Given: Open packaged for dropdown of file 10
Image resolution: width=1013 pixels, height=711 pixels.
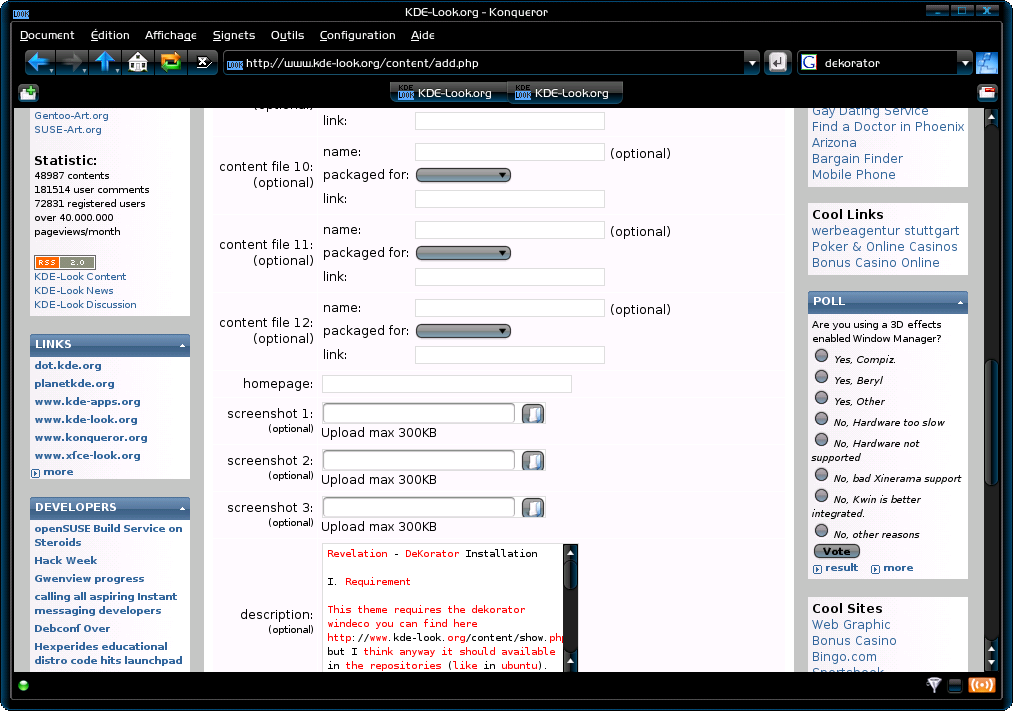Looking at the screenshot, I should (463, 175).
